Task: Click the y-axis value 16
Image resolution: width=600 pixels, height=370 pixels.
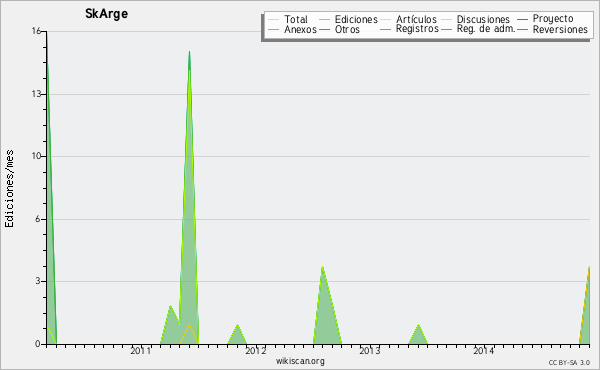Action: coord(36,31)
